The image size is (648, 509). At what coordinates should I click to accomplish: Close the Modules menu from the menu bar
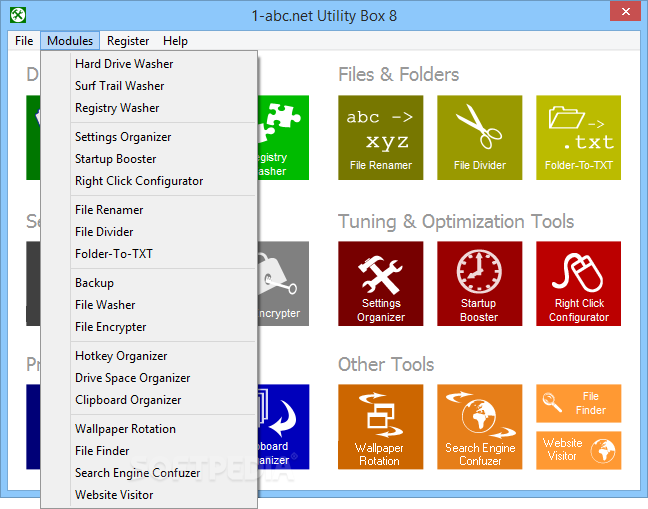(x=70, y=41)
